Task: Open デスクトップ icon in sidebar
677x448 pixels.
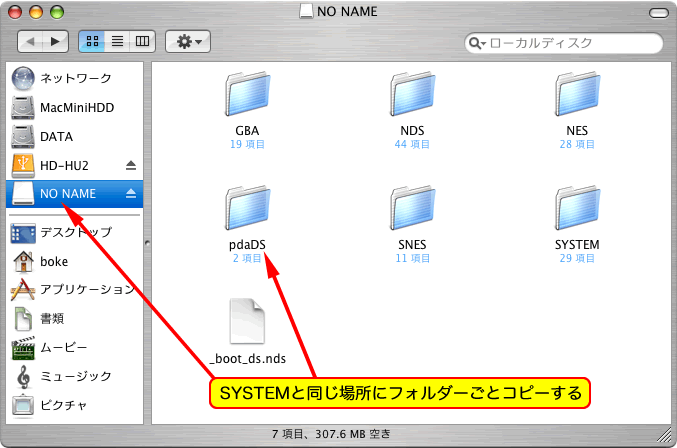Action: 23,233
